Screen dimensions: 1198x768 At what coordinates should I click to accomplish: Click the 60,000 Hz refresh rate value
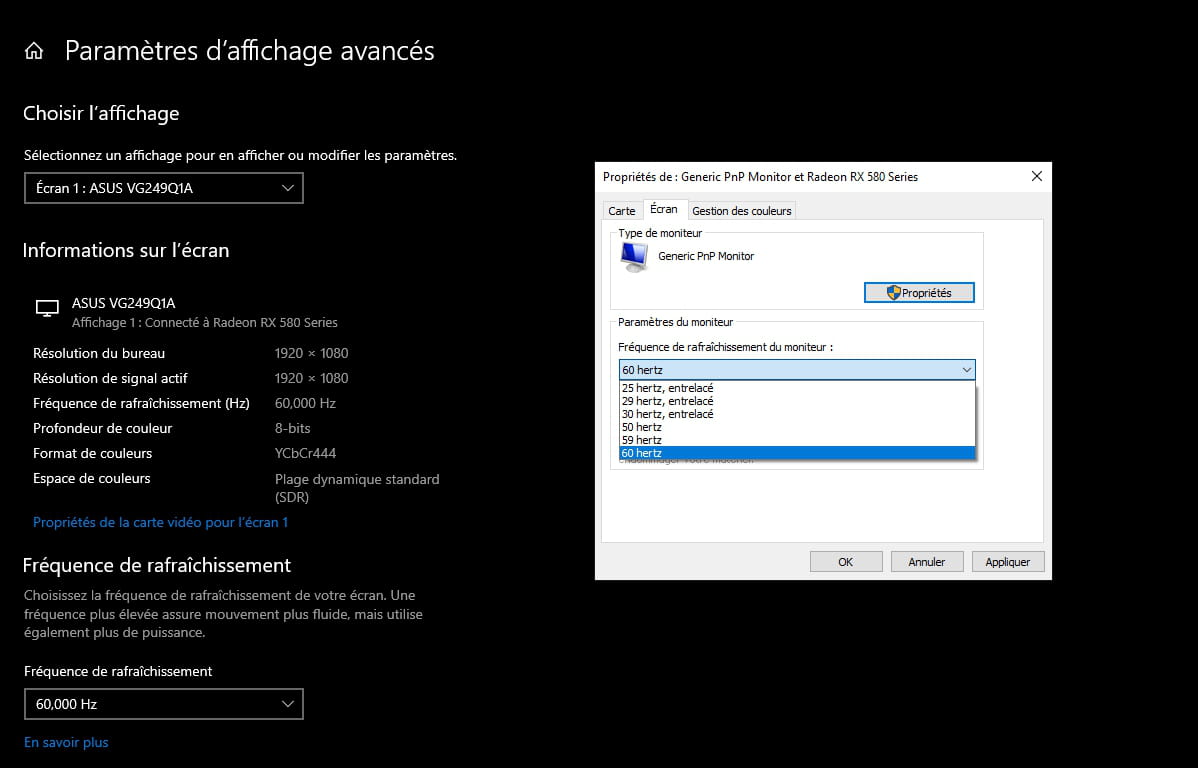pyautogui.click(x=305, y=403)
